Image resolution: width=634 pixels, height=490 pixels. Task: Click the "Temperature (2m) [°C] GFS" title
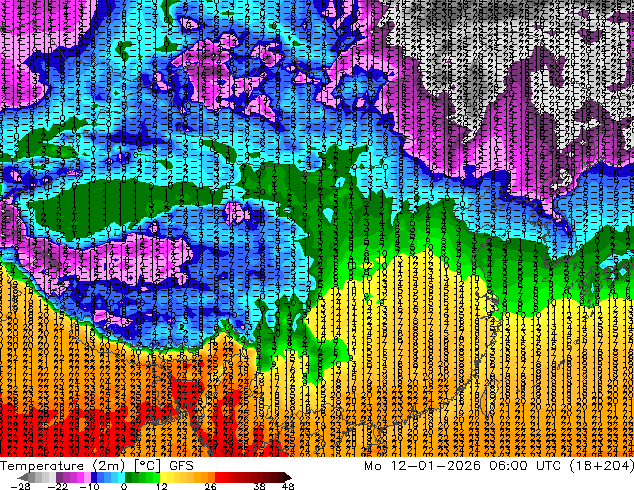[x=97, y=466]
